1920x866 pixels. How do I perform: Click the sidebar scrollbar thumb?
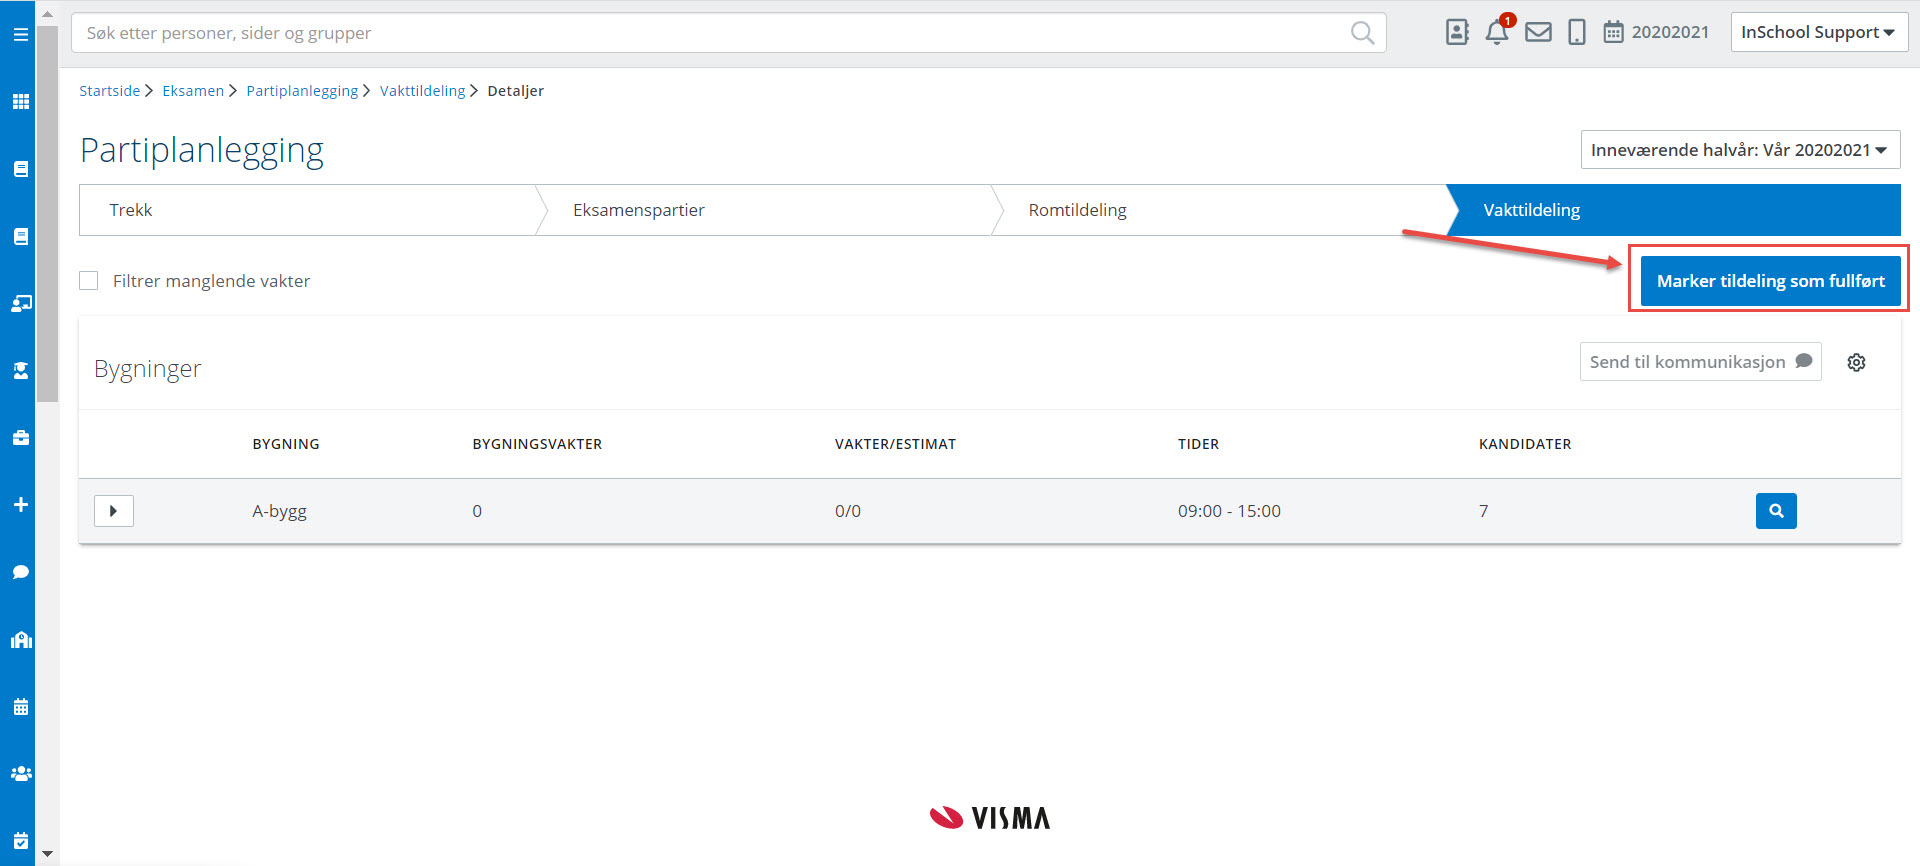47,215
